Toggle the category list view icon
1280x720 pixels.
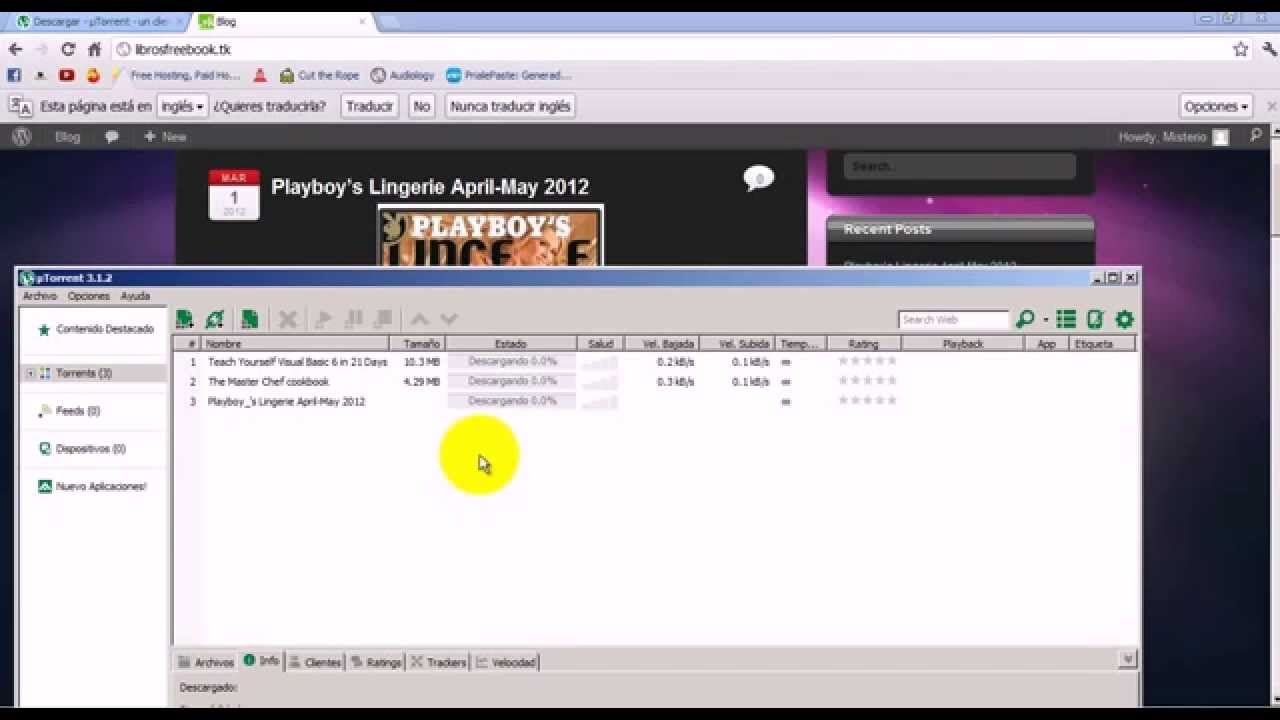click(1066, 319)
